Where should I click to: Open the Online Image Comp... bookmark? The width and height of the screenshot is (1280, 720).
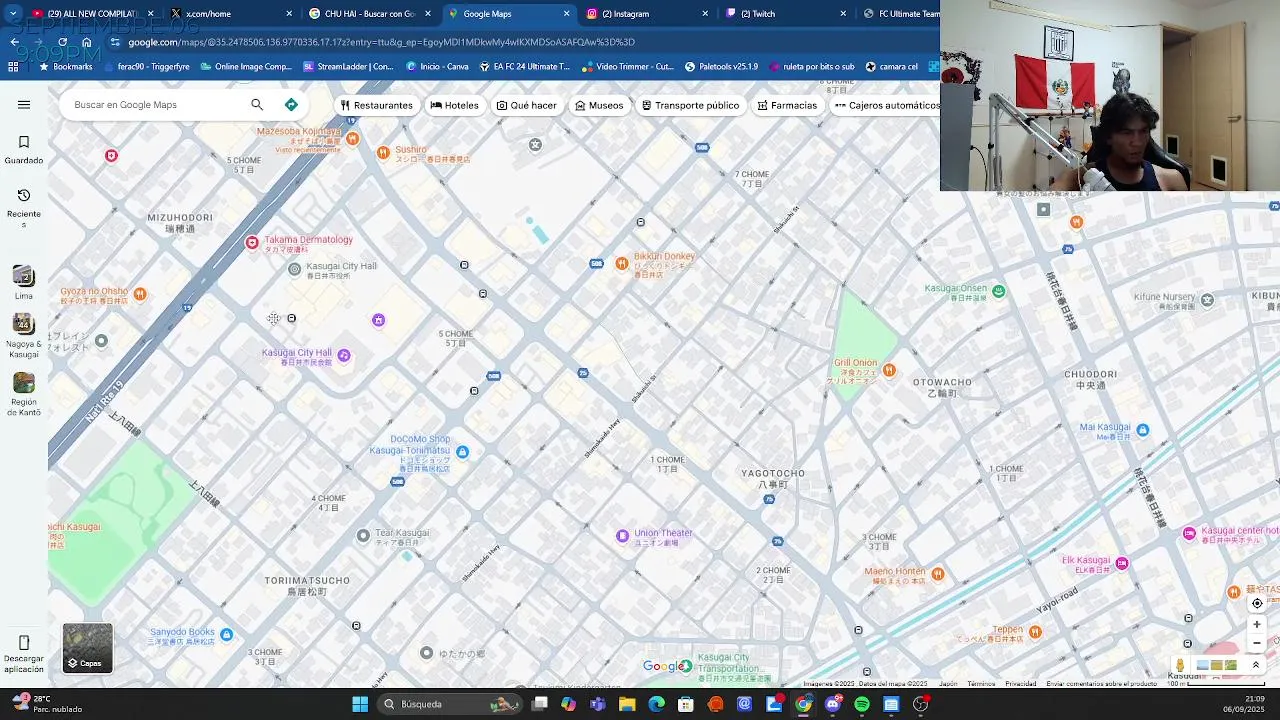point(246,67)
